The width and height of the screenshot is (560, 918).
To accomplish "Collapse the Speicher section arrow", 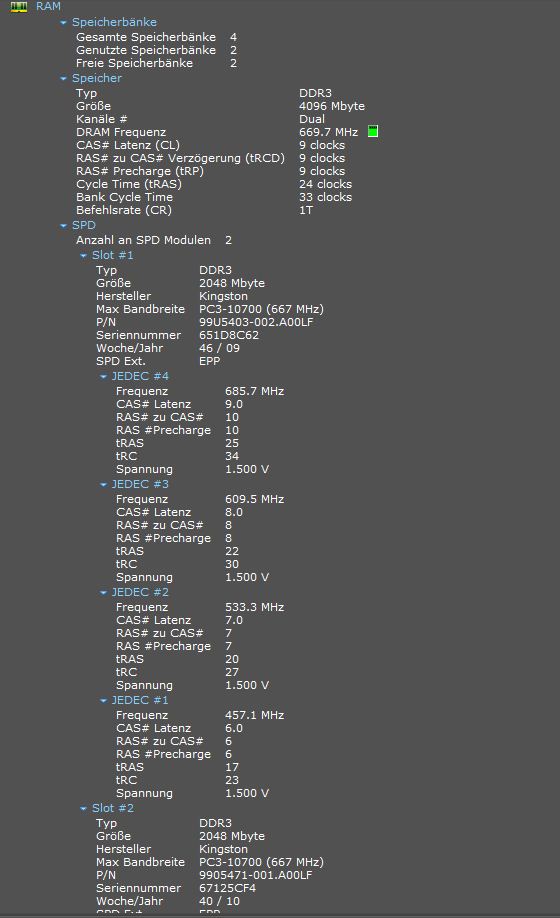I will pyautogui.click(x=63, y=78).
